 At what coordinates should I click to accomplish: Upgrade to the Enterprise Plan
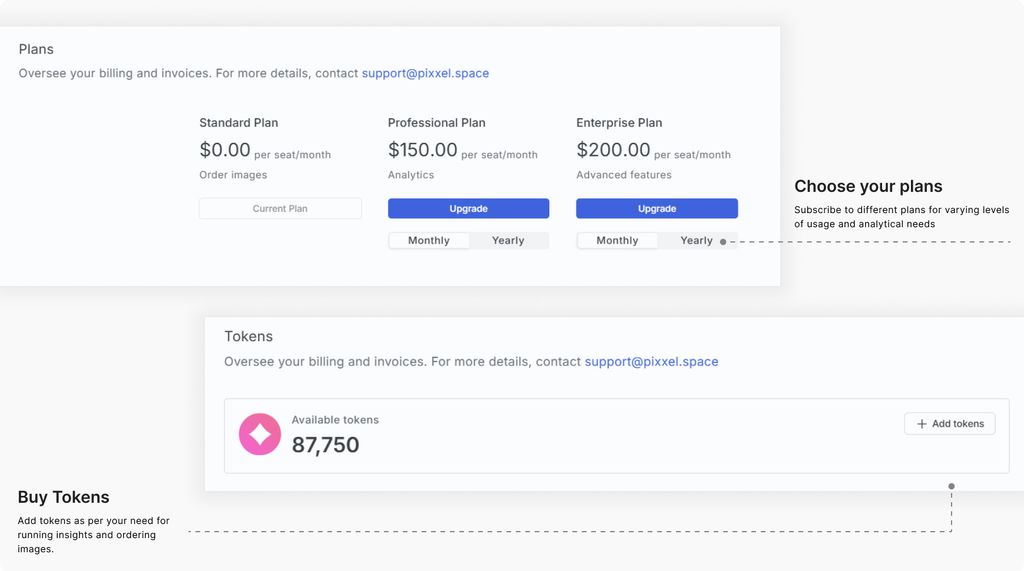(x=656, y=208)
